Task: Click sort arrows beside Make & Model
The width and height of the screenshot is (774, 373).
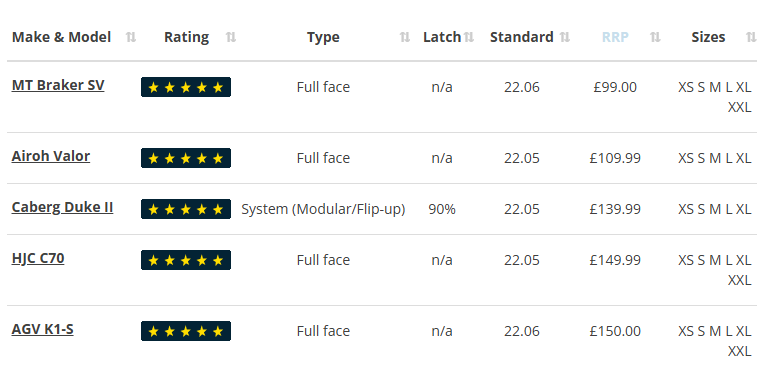Action: (x=131, y=37)
